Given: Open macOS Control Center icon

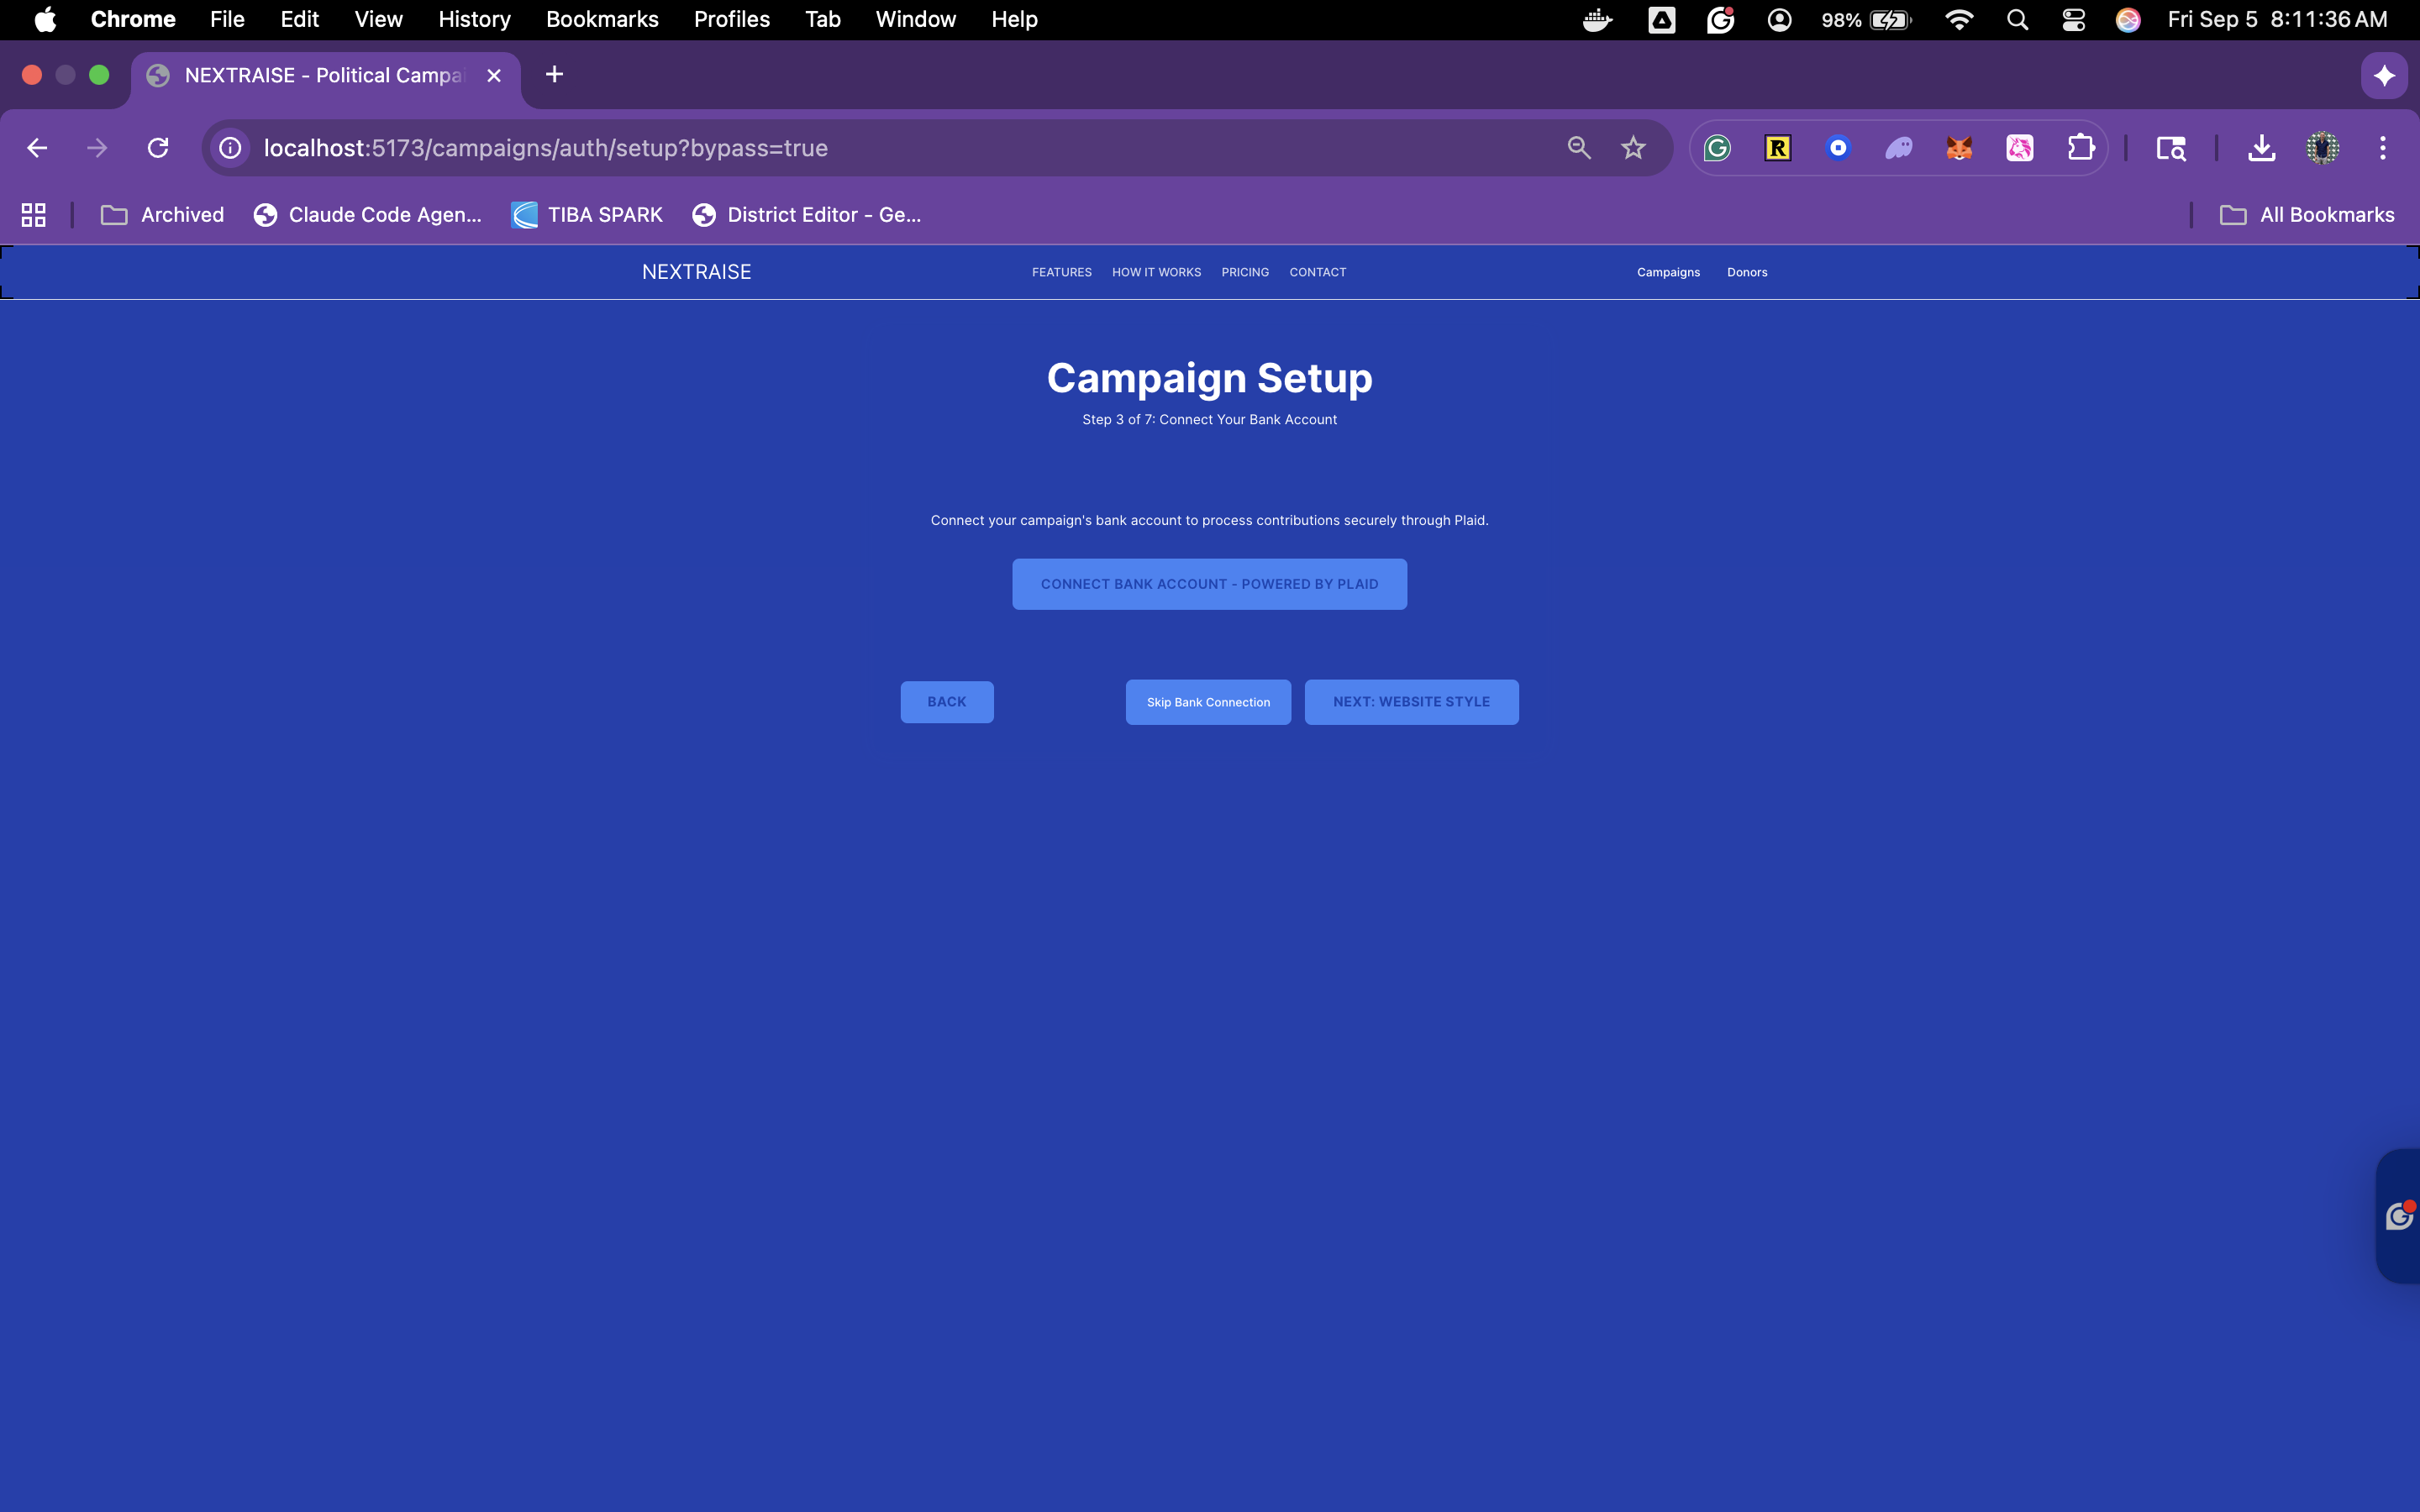Looking at the screenshot, I should coord(2073,19).
